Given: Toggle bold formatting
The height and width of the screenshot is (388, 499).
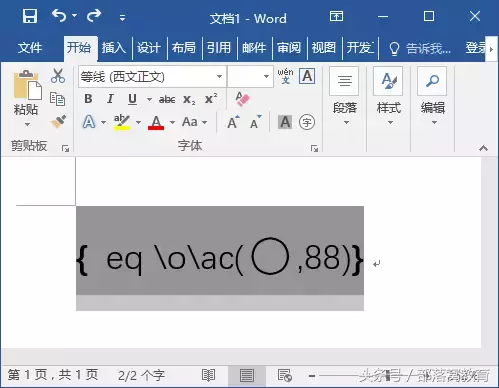Looking at the screenshot, I should pyautogui.click(x=88, y=99).
